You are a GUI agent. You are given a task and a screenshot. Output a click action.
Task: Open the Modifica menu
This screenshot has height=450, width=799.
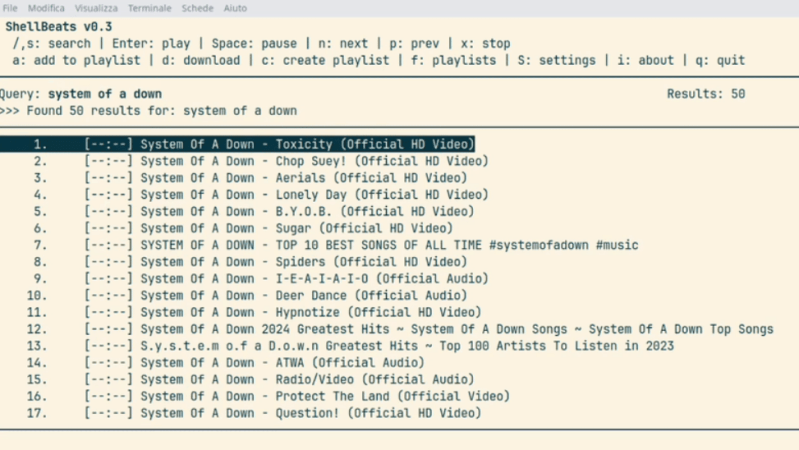tap(46, 7)
